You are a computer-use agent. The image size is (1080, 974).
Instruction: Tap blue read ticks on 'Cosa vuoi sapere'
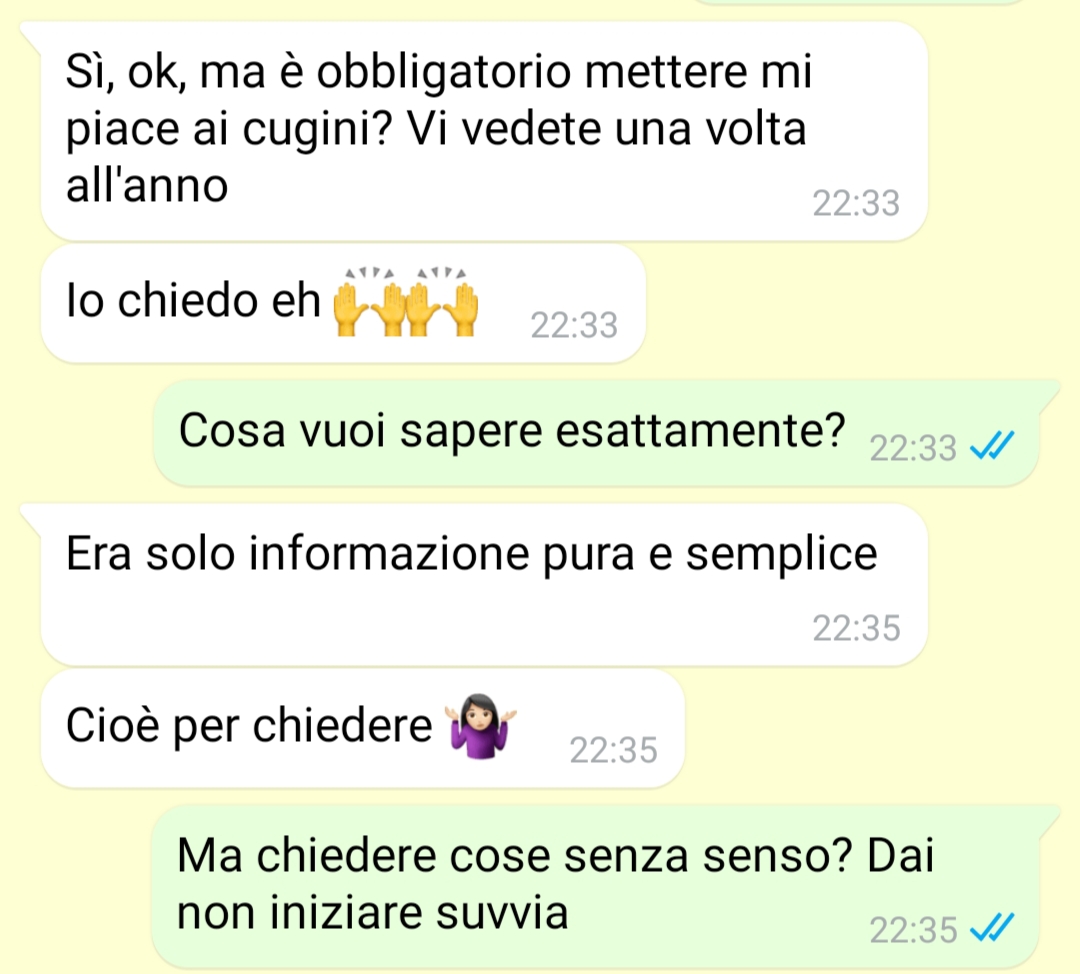click(x=992, y=446)
